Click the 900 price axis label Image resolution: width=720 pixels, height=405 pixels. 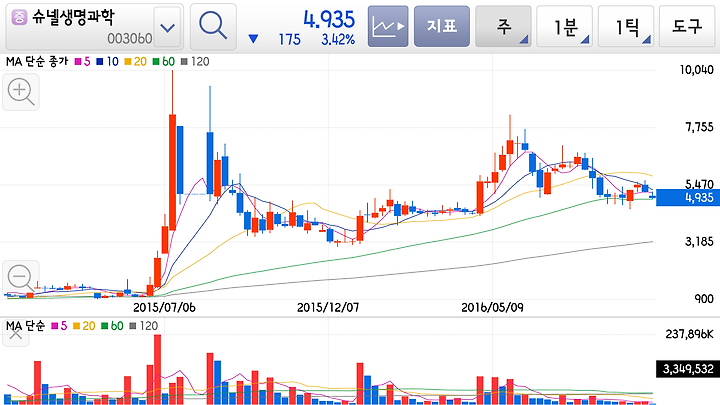point(704,299)
